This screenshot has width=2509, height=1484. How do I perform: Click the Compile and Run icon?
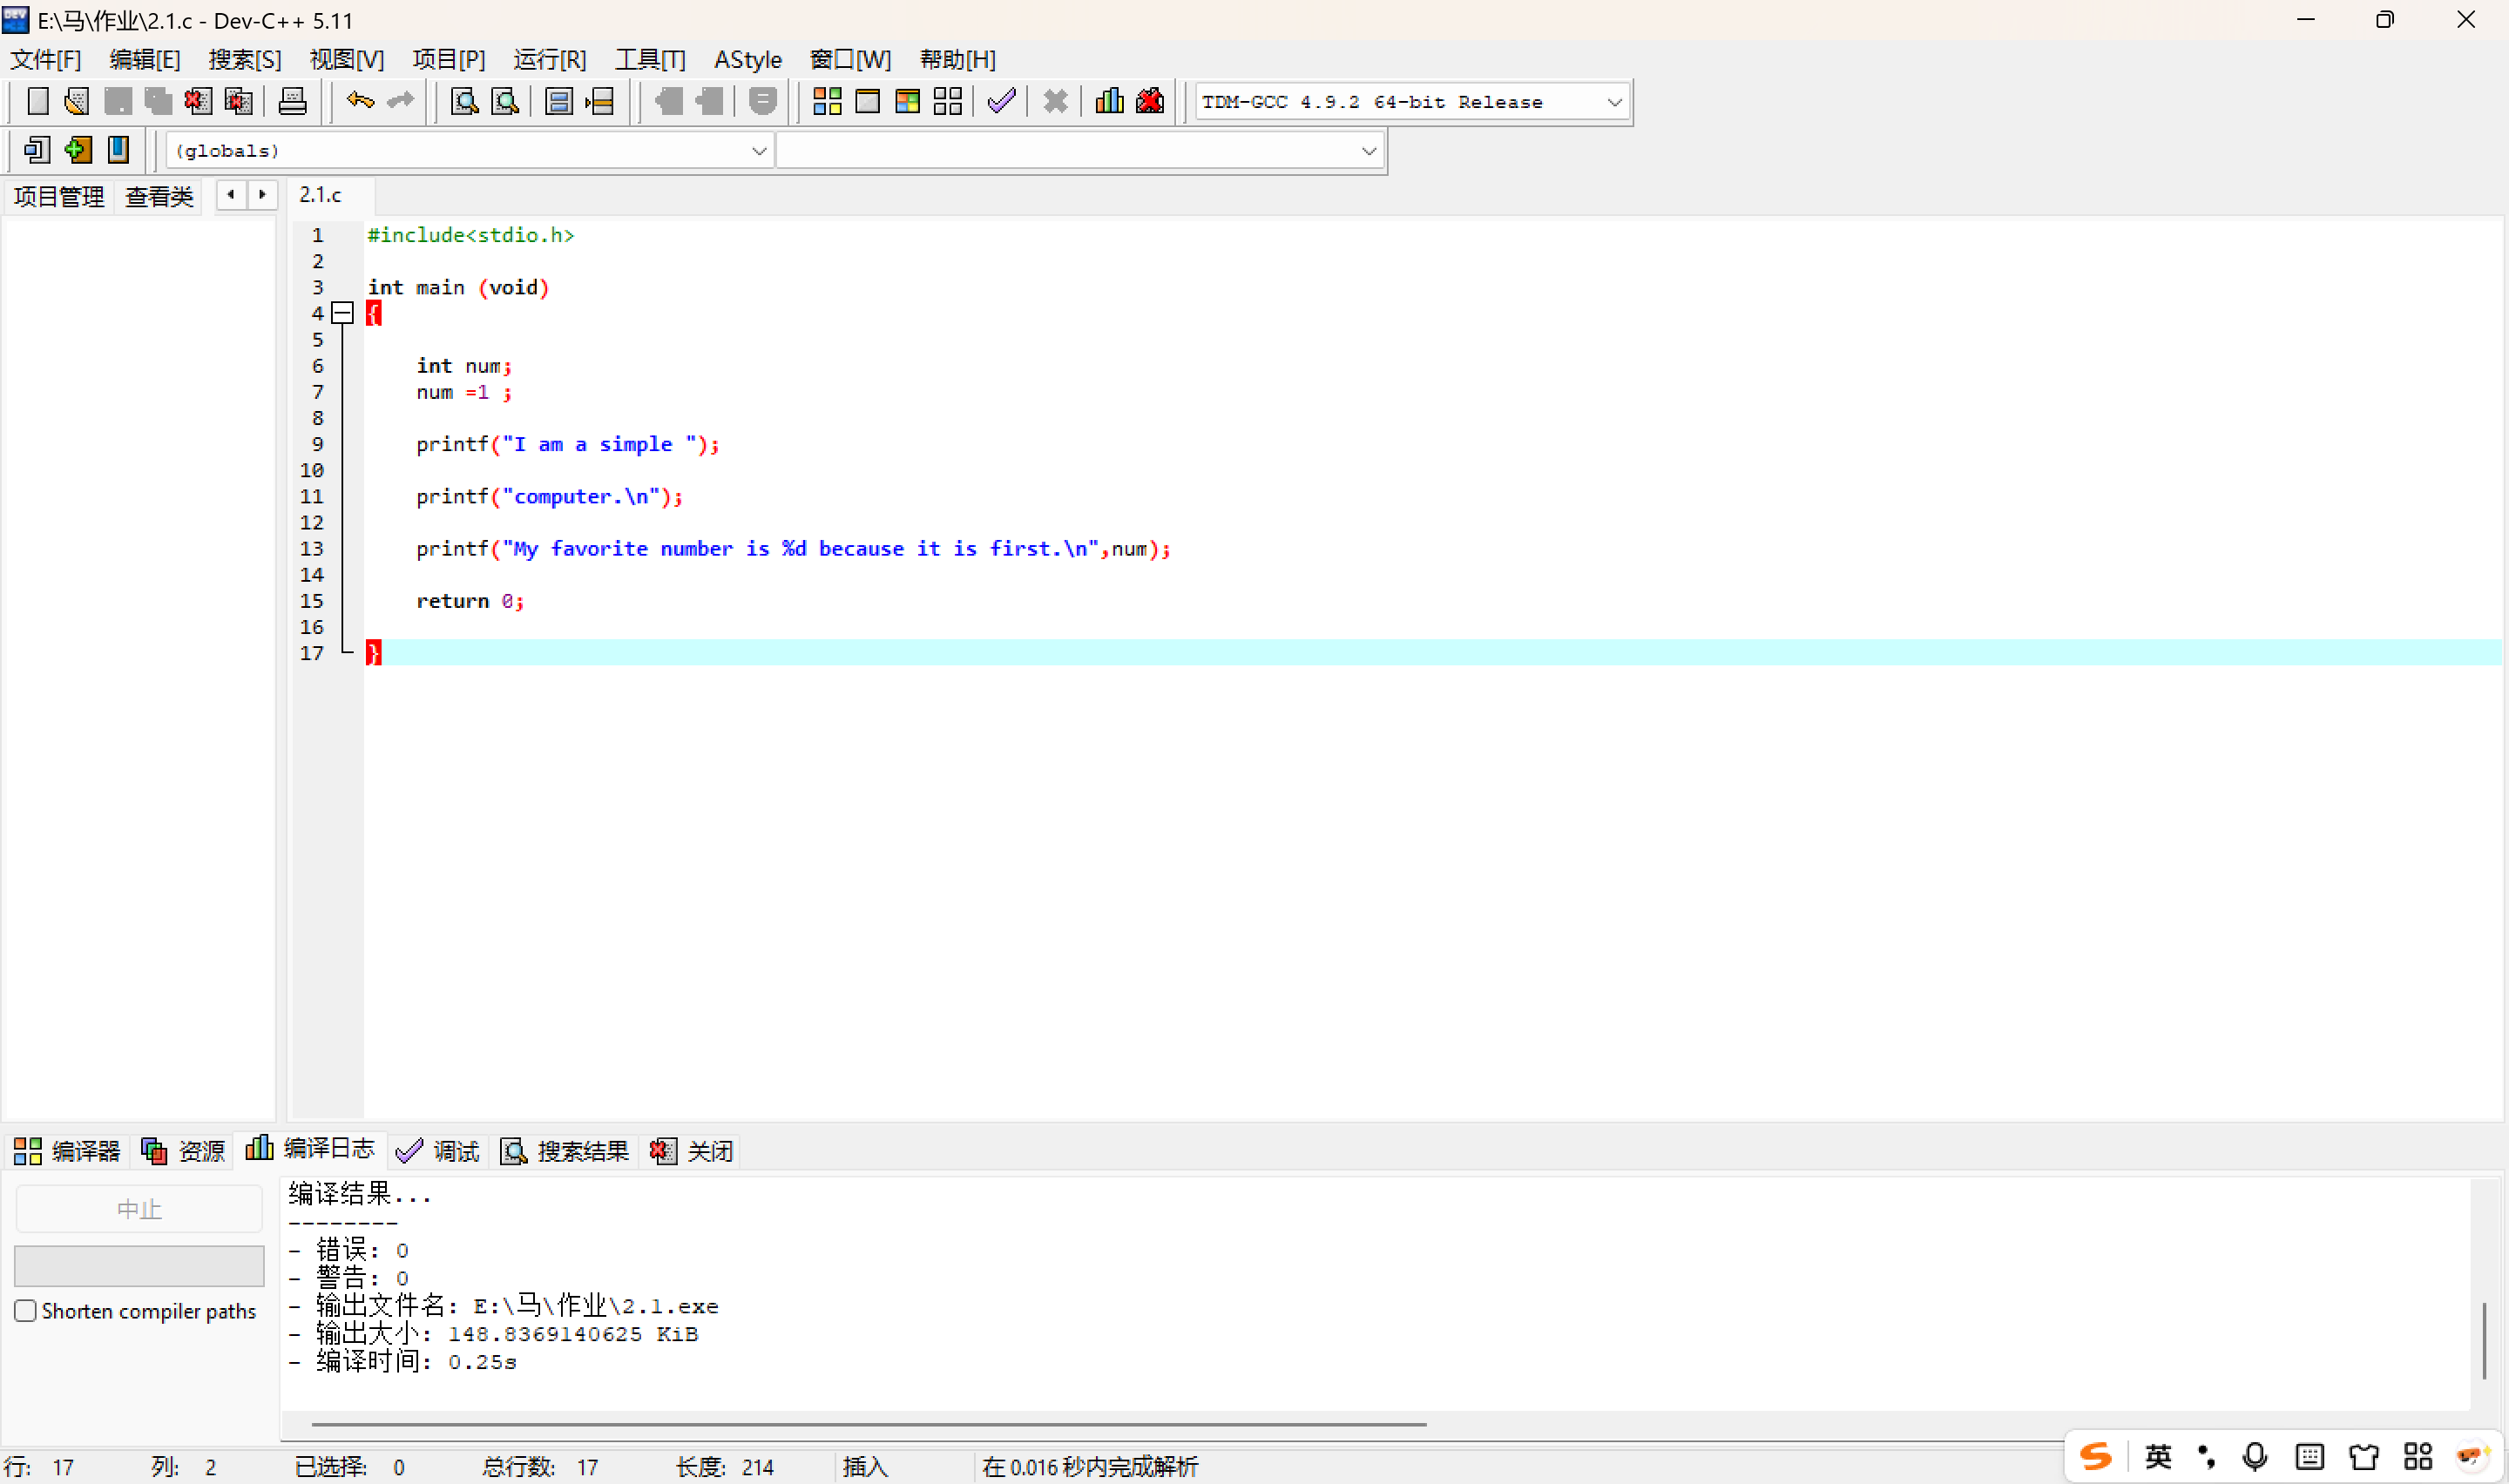click(x=907, y=101)
